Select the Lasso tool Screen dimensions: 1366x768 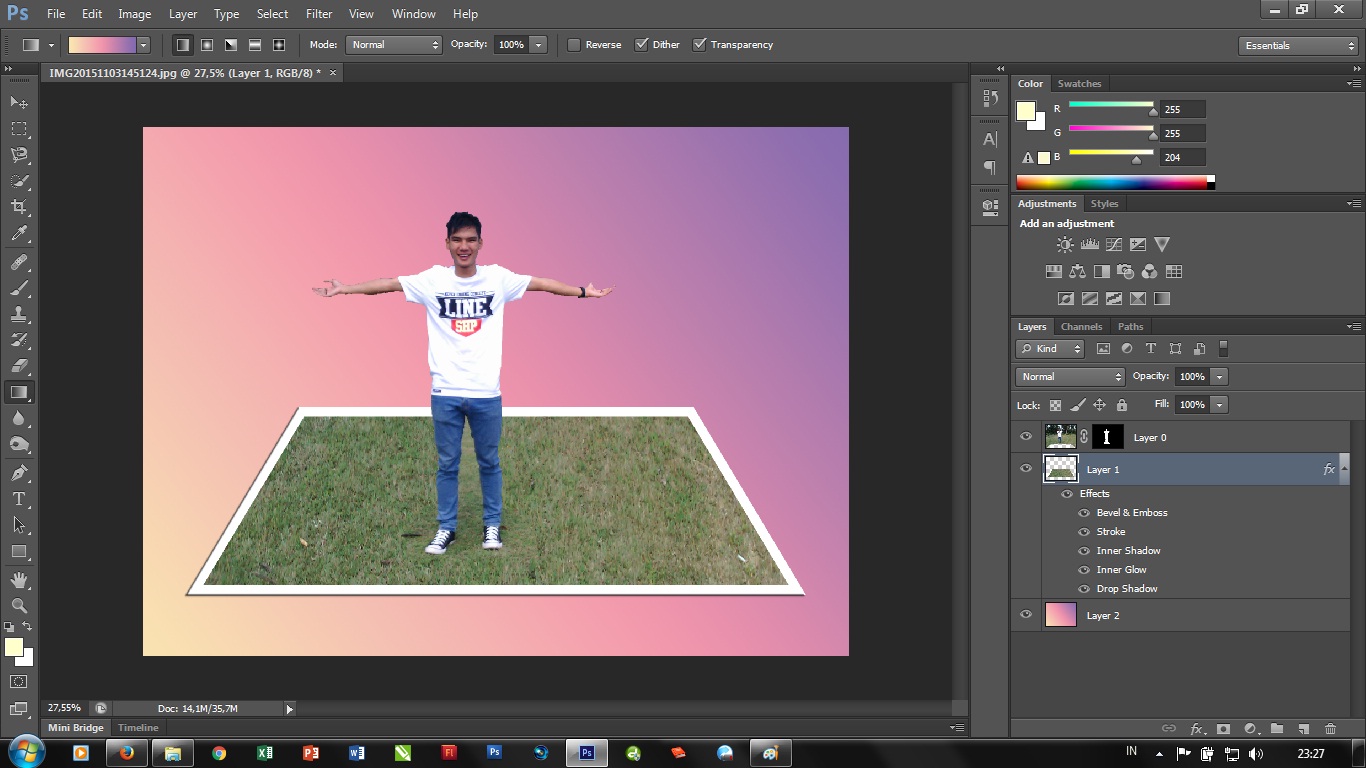(19, 155)
